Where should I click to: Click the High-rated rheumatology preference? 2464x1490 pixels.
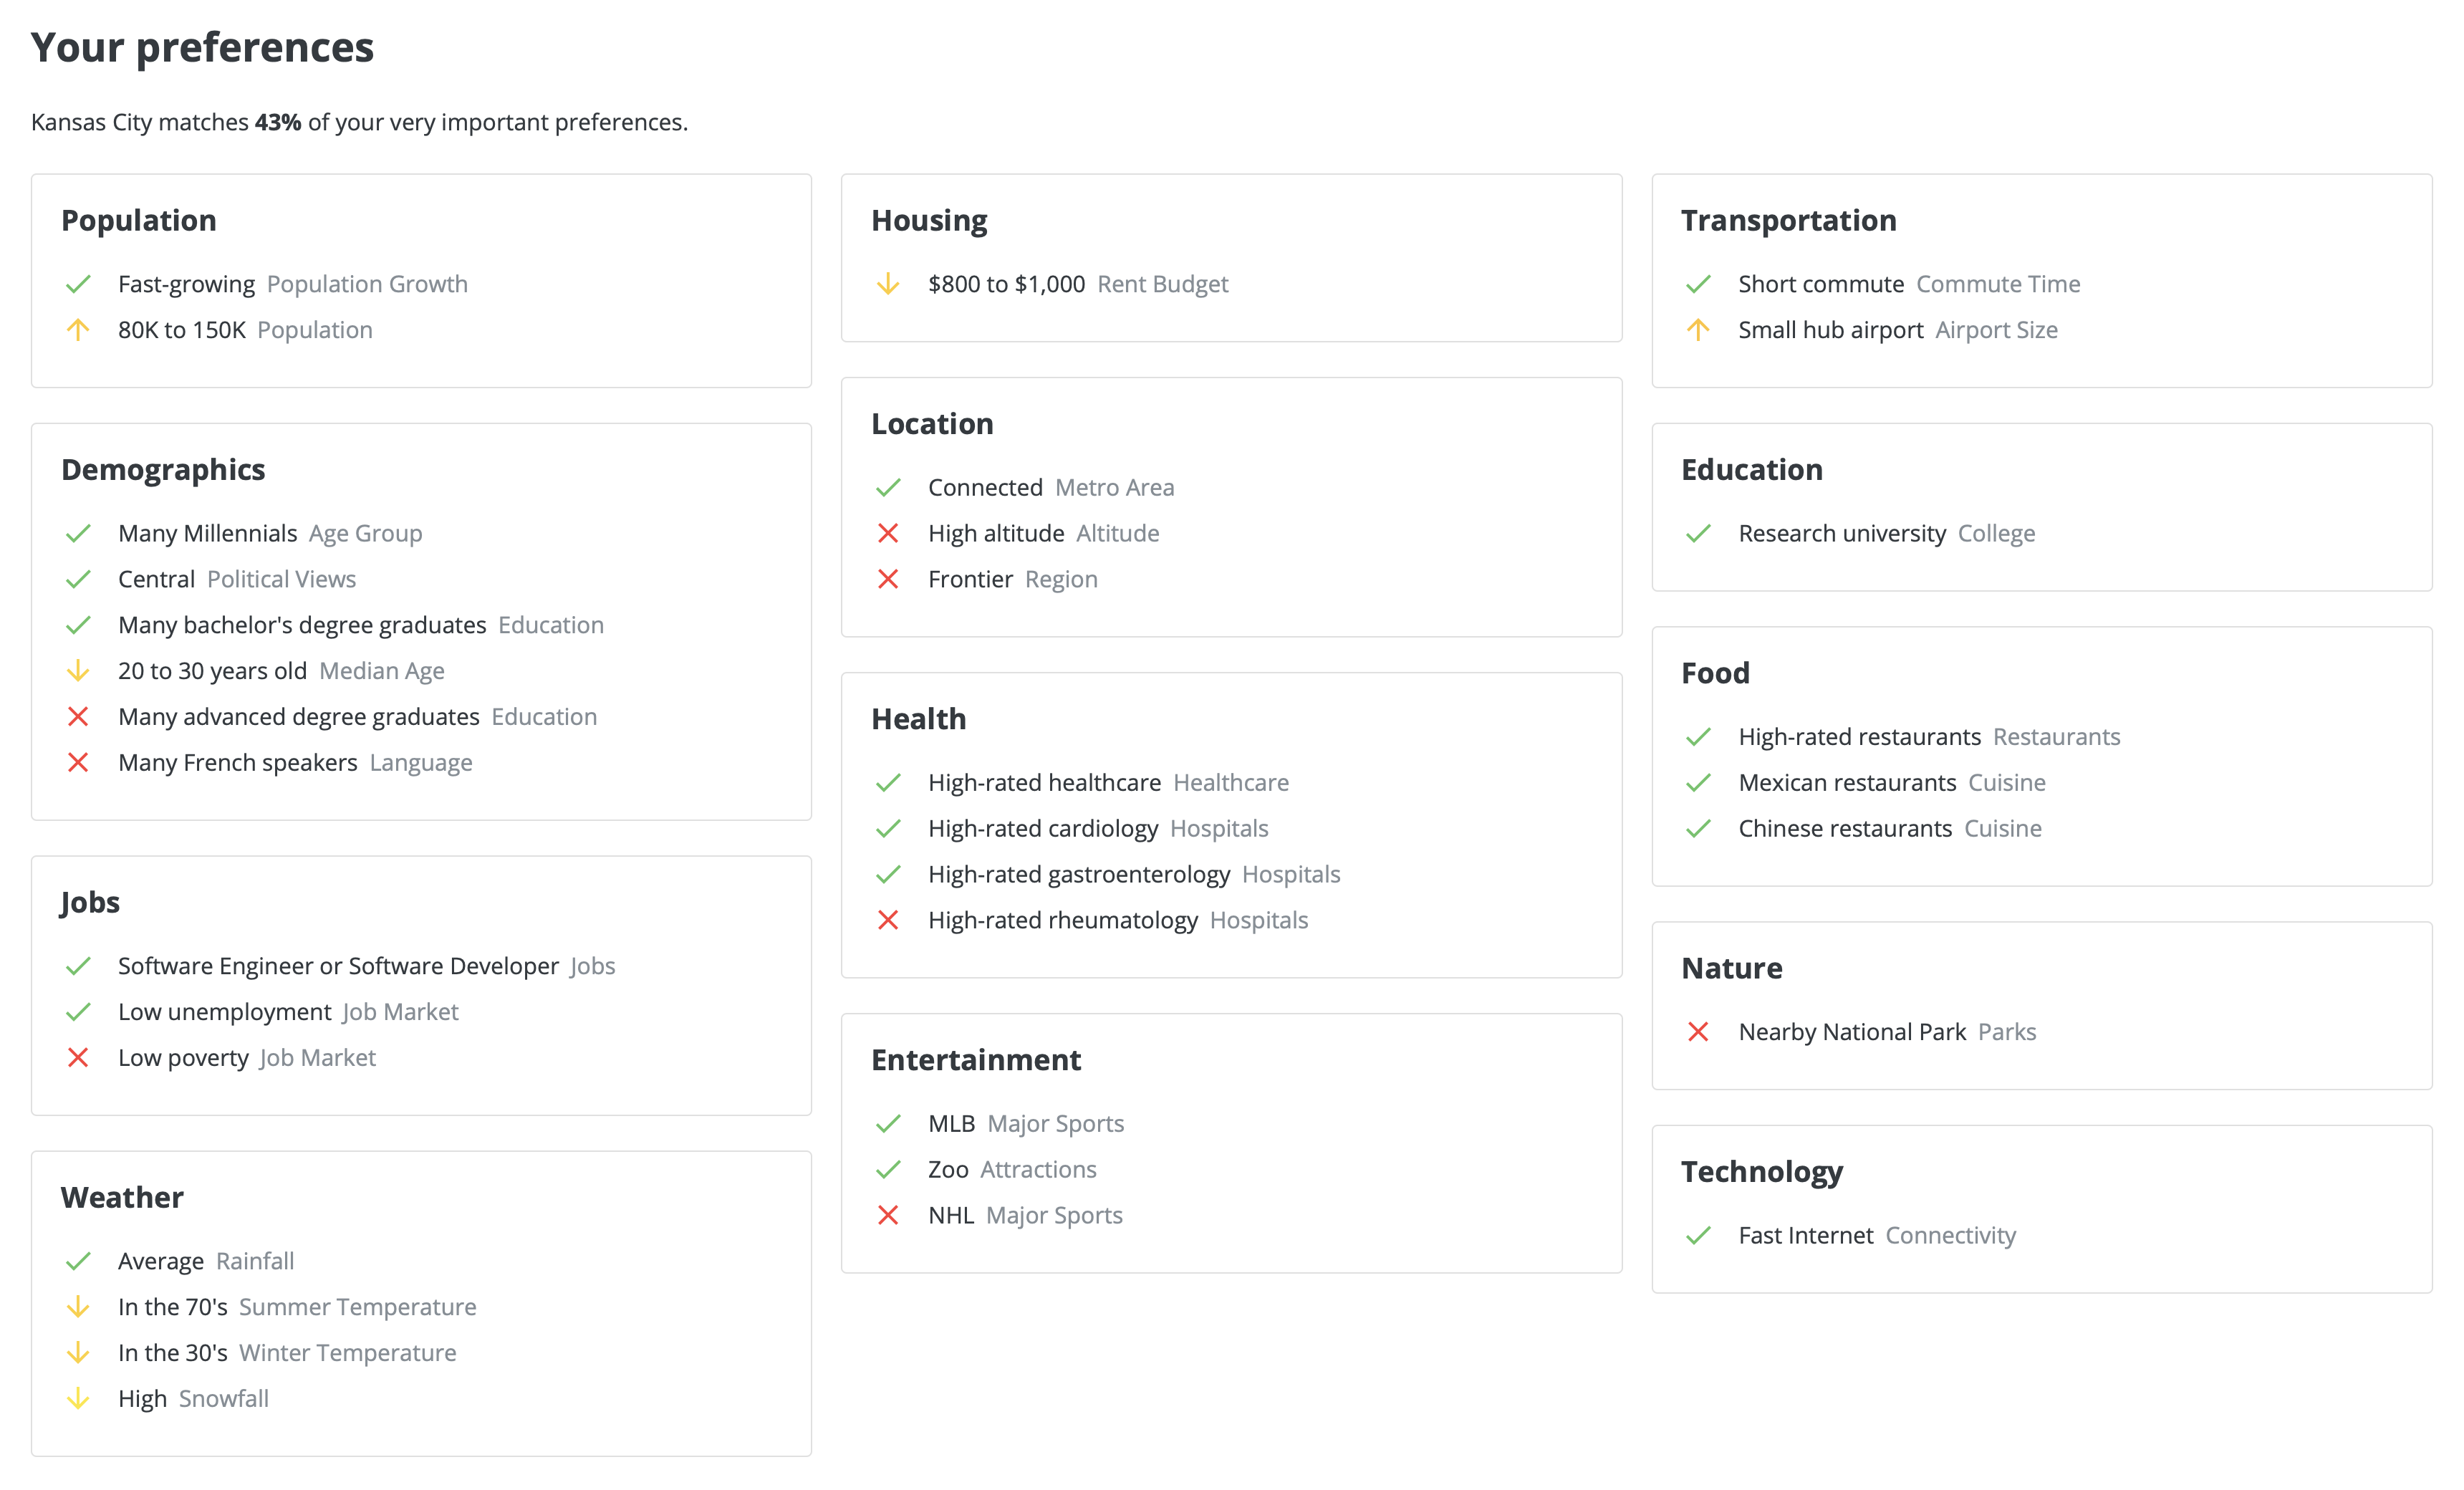(1062, 920)
